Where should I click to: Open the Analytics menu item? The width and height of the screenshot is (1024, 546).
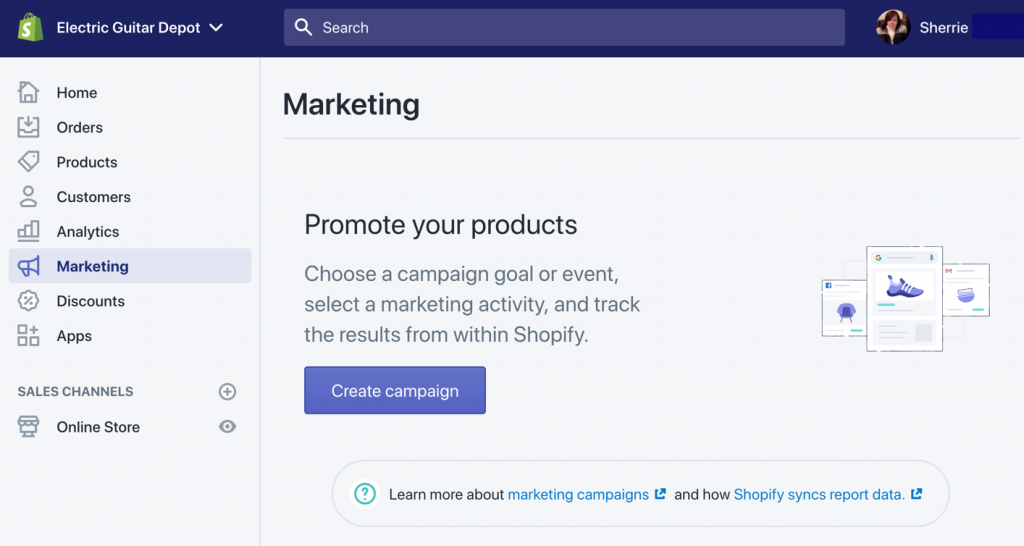click(88, 232)
